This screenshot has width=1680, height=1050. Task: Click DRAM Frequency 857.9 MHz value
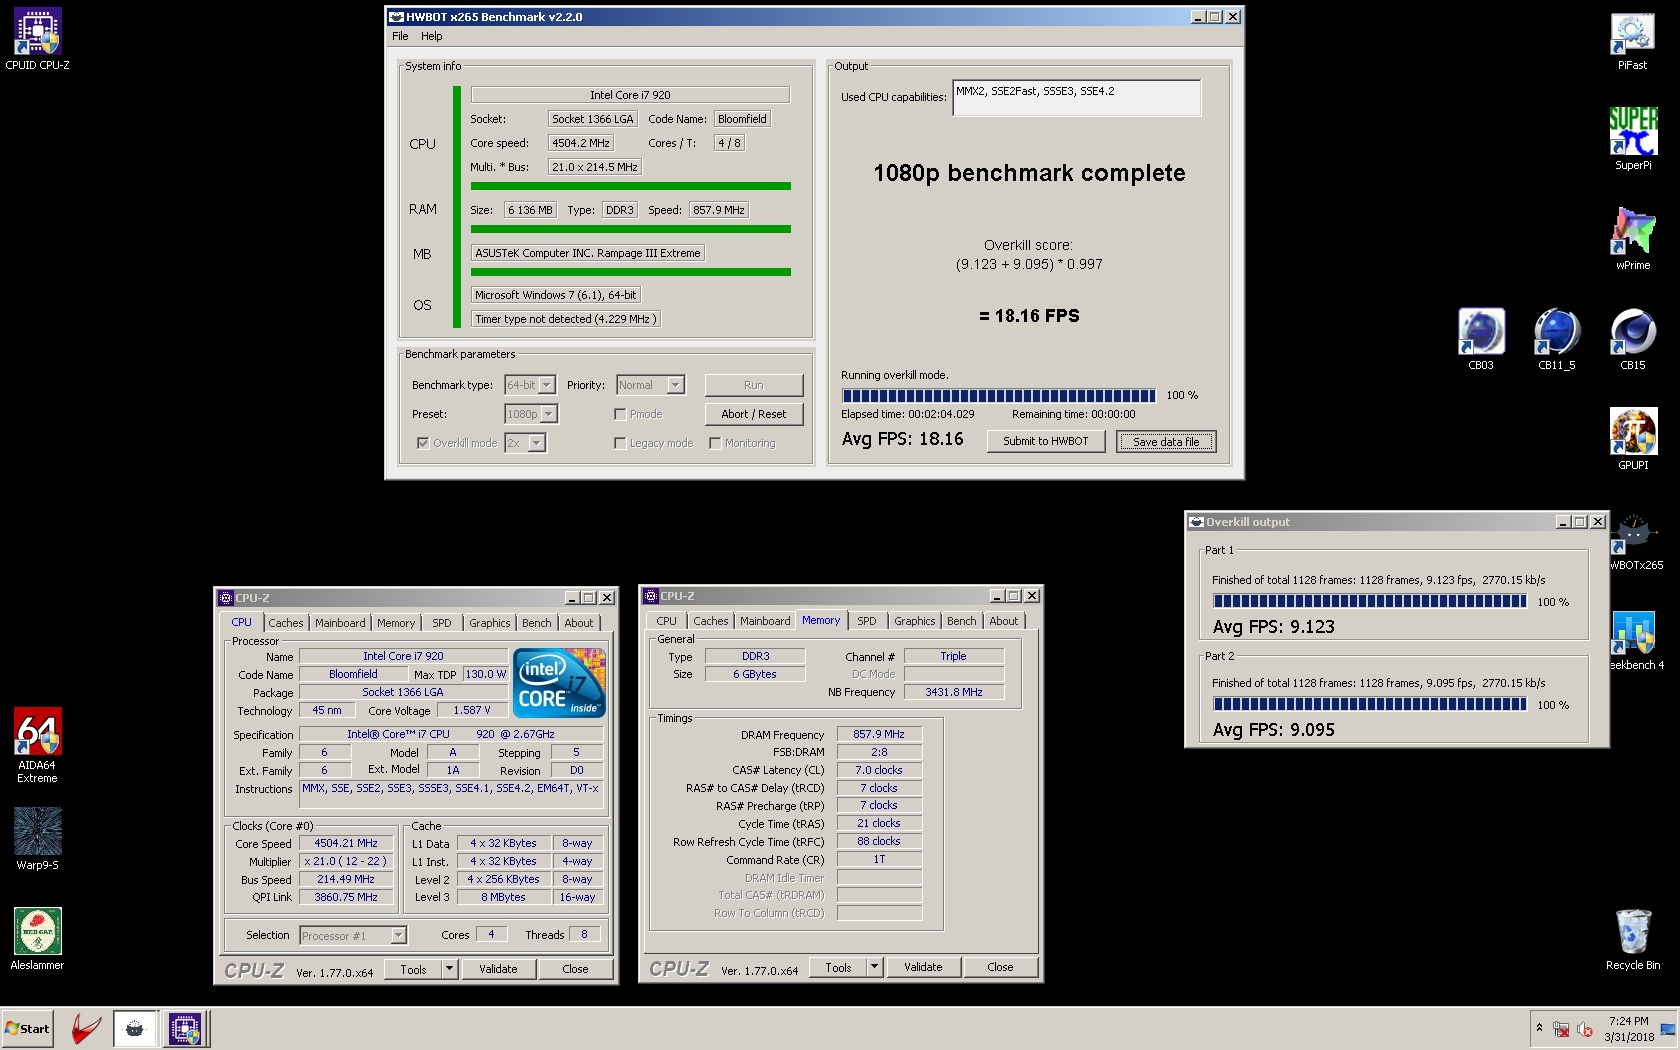[x=878, y=734]
